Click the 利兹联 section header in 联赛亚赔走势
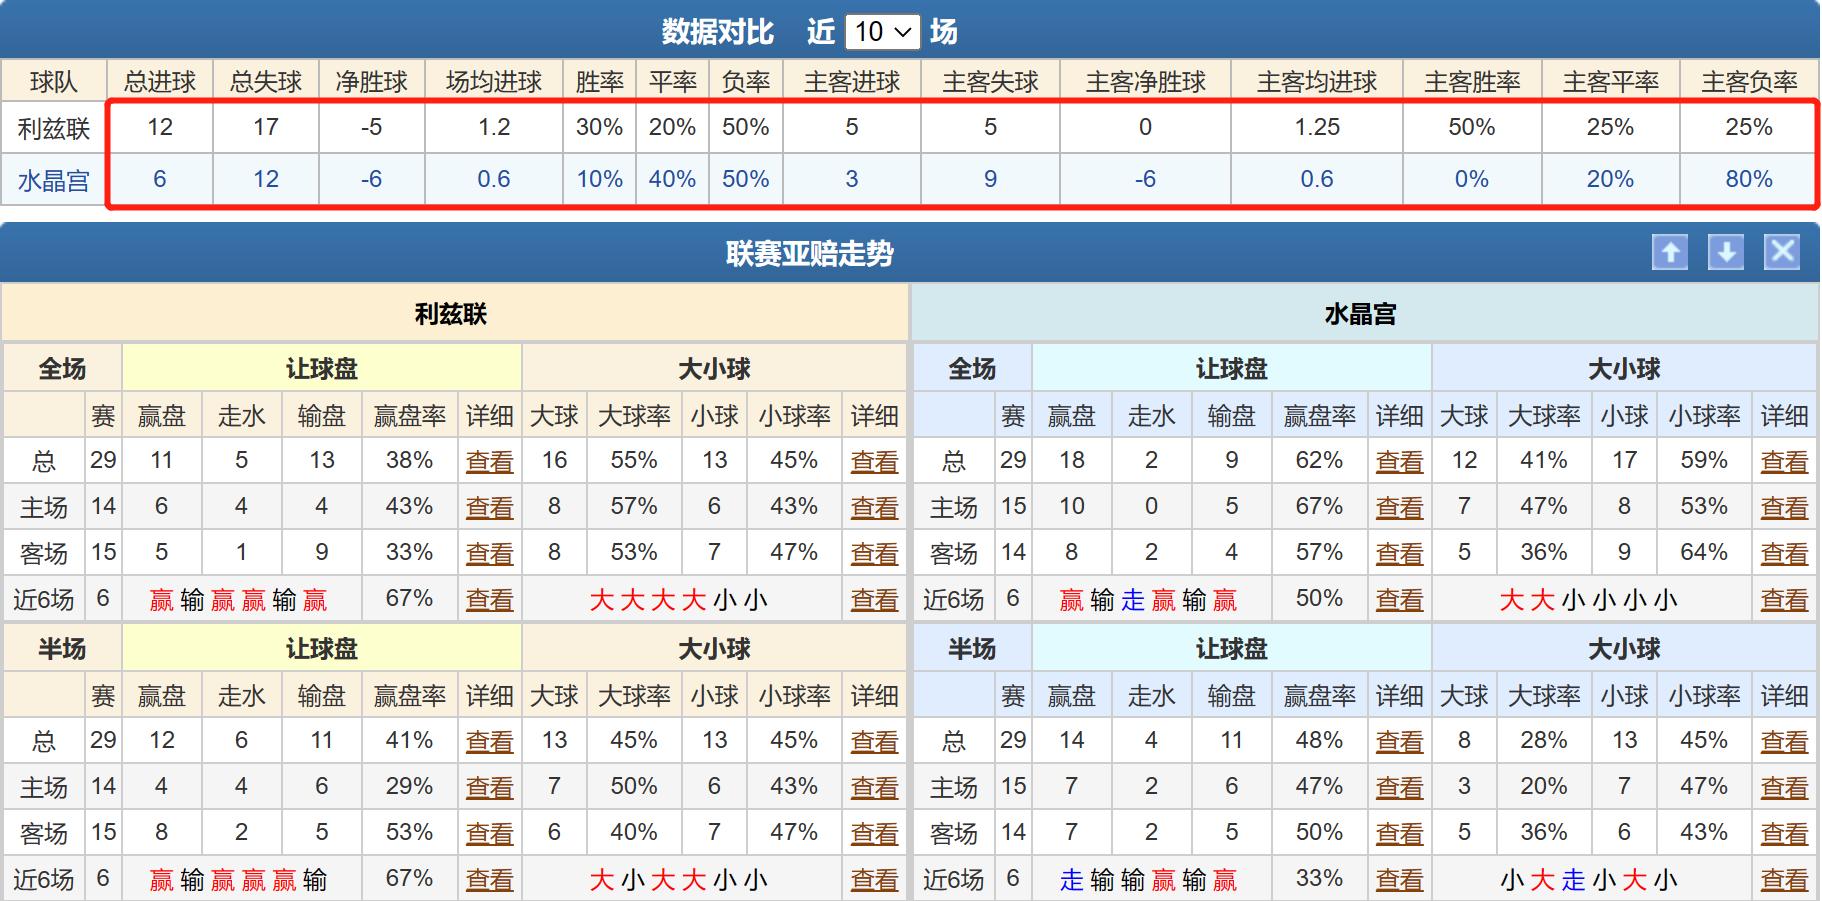1822x901 pixels. tap(456, 312)
